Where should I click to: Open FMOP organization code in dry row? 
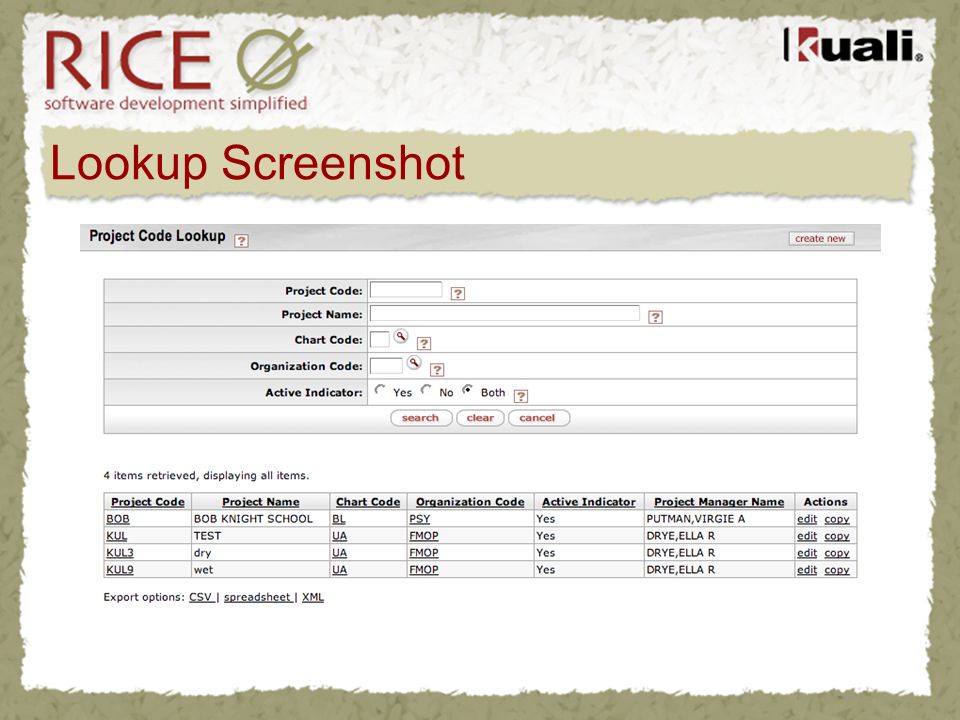point(424,553)
